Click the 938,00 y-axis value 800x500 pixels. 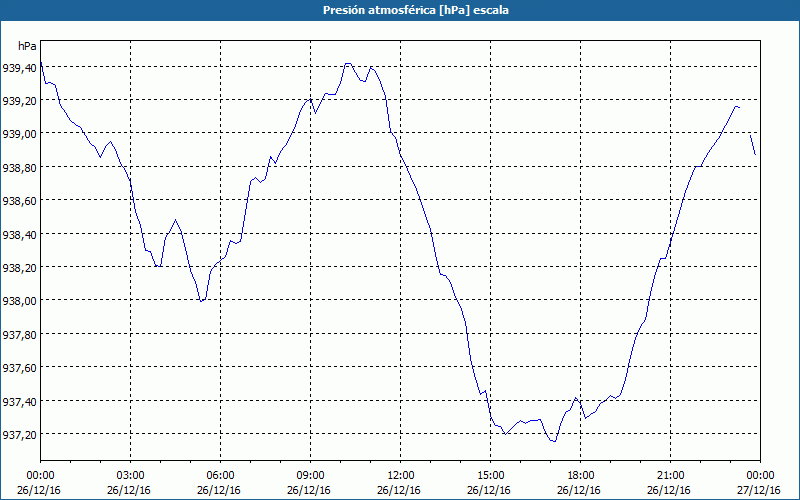pos(19,301)
